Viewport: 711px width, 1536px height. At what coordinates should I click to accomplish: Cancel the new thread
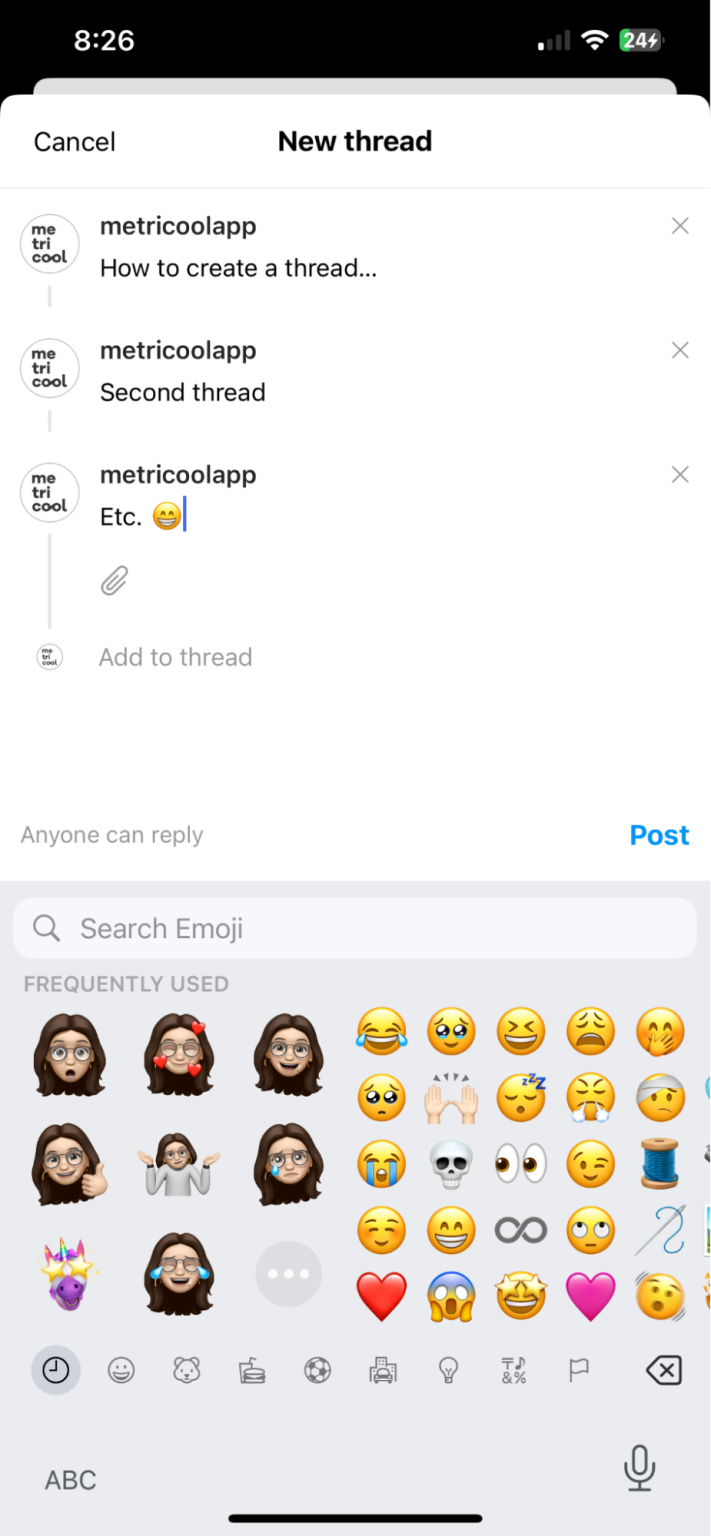click(74, 142)
